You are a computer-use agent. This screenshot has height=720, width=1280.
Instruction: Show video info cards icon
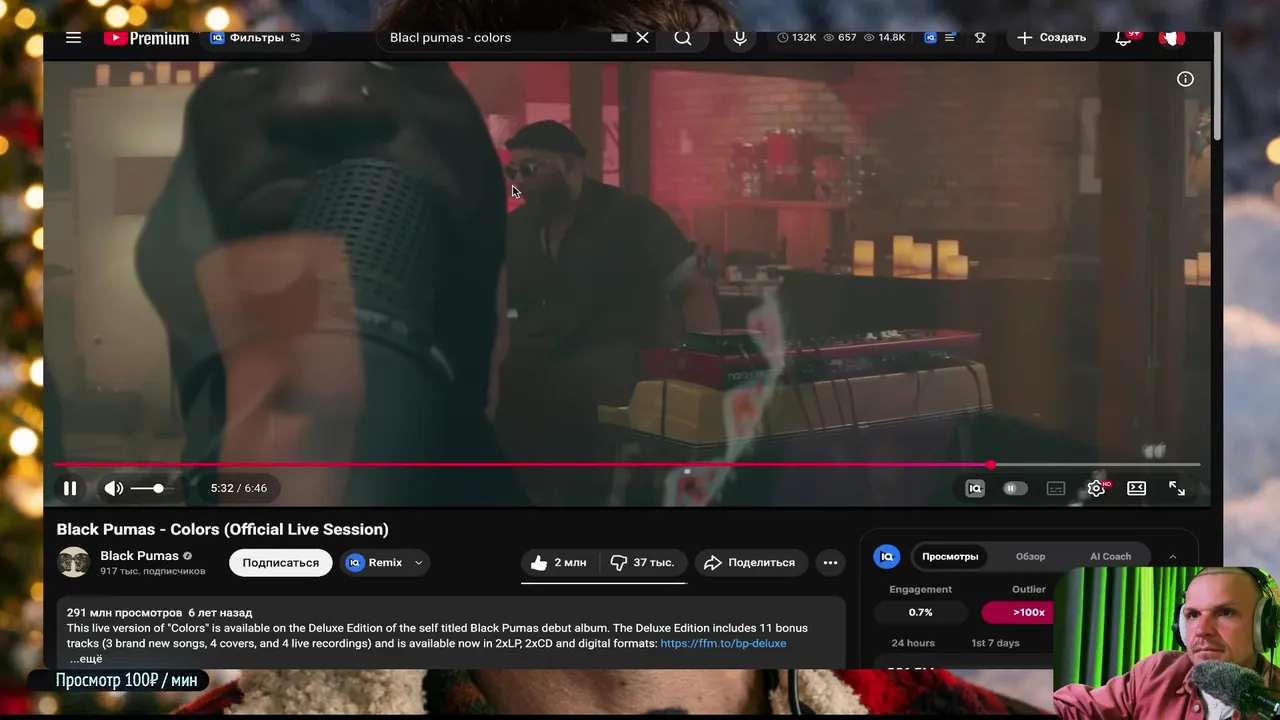coord(1185,79)
